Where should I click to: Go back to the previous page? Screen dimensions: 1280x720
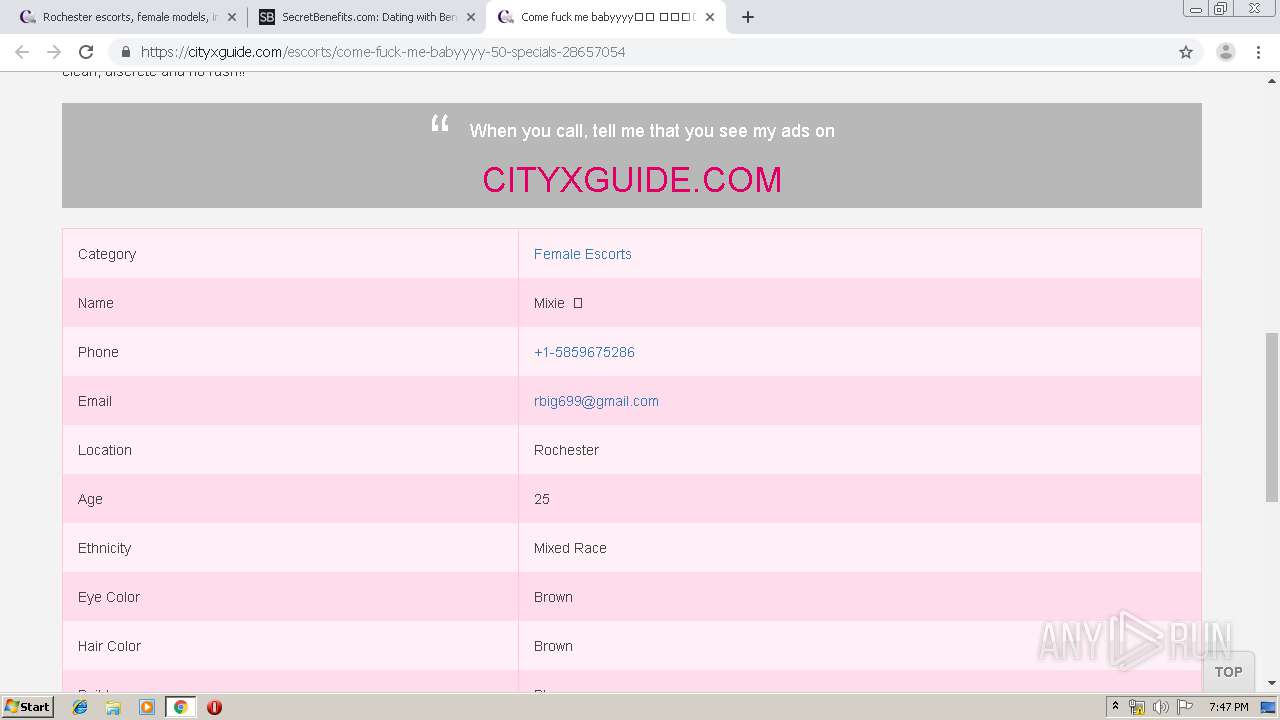click(22, 52)
